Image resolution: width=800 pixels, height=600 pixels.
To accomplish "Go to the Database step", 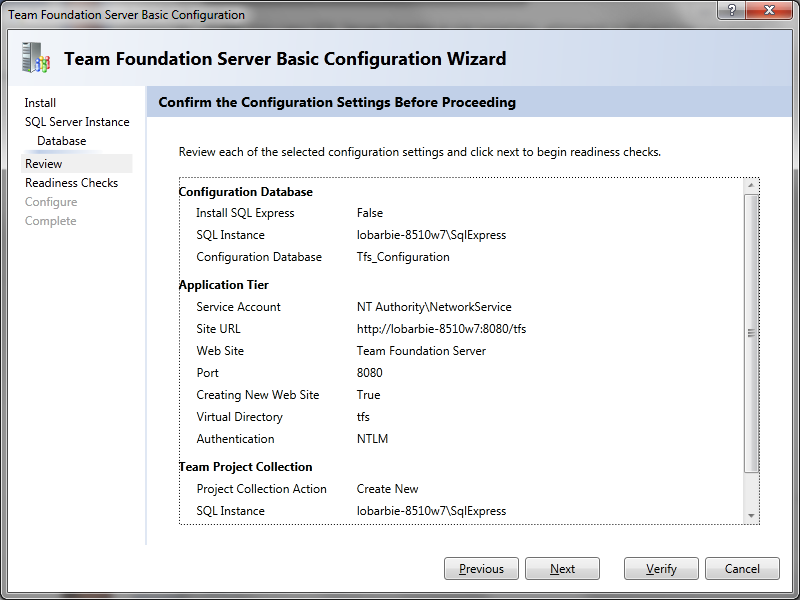I will (x=62, y=141).
